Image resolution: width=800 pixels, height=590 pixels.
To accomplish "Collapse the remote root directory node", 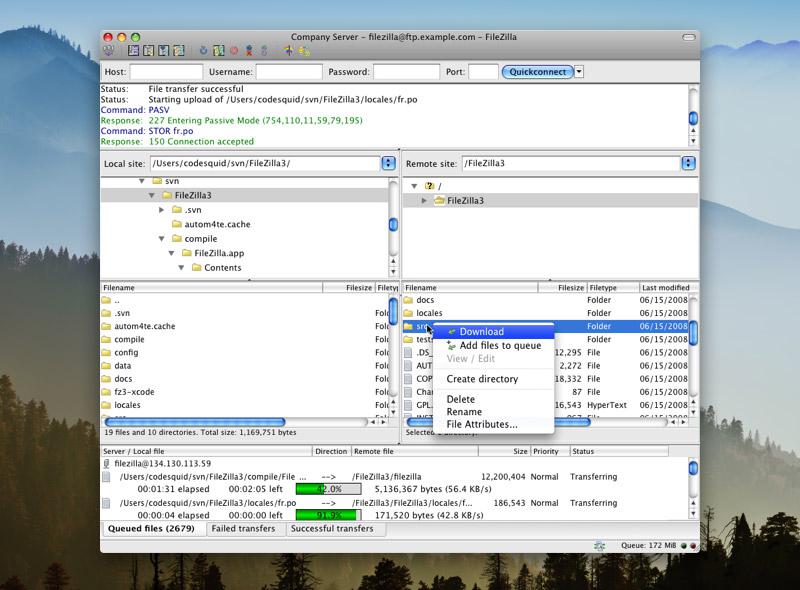I will click(414, 186).
